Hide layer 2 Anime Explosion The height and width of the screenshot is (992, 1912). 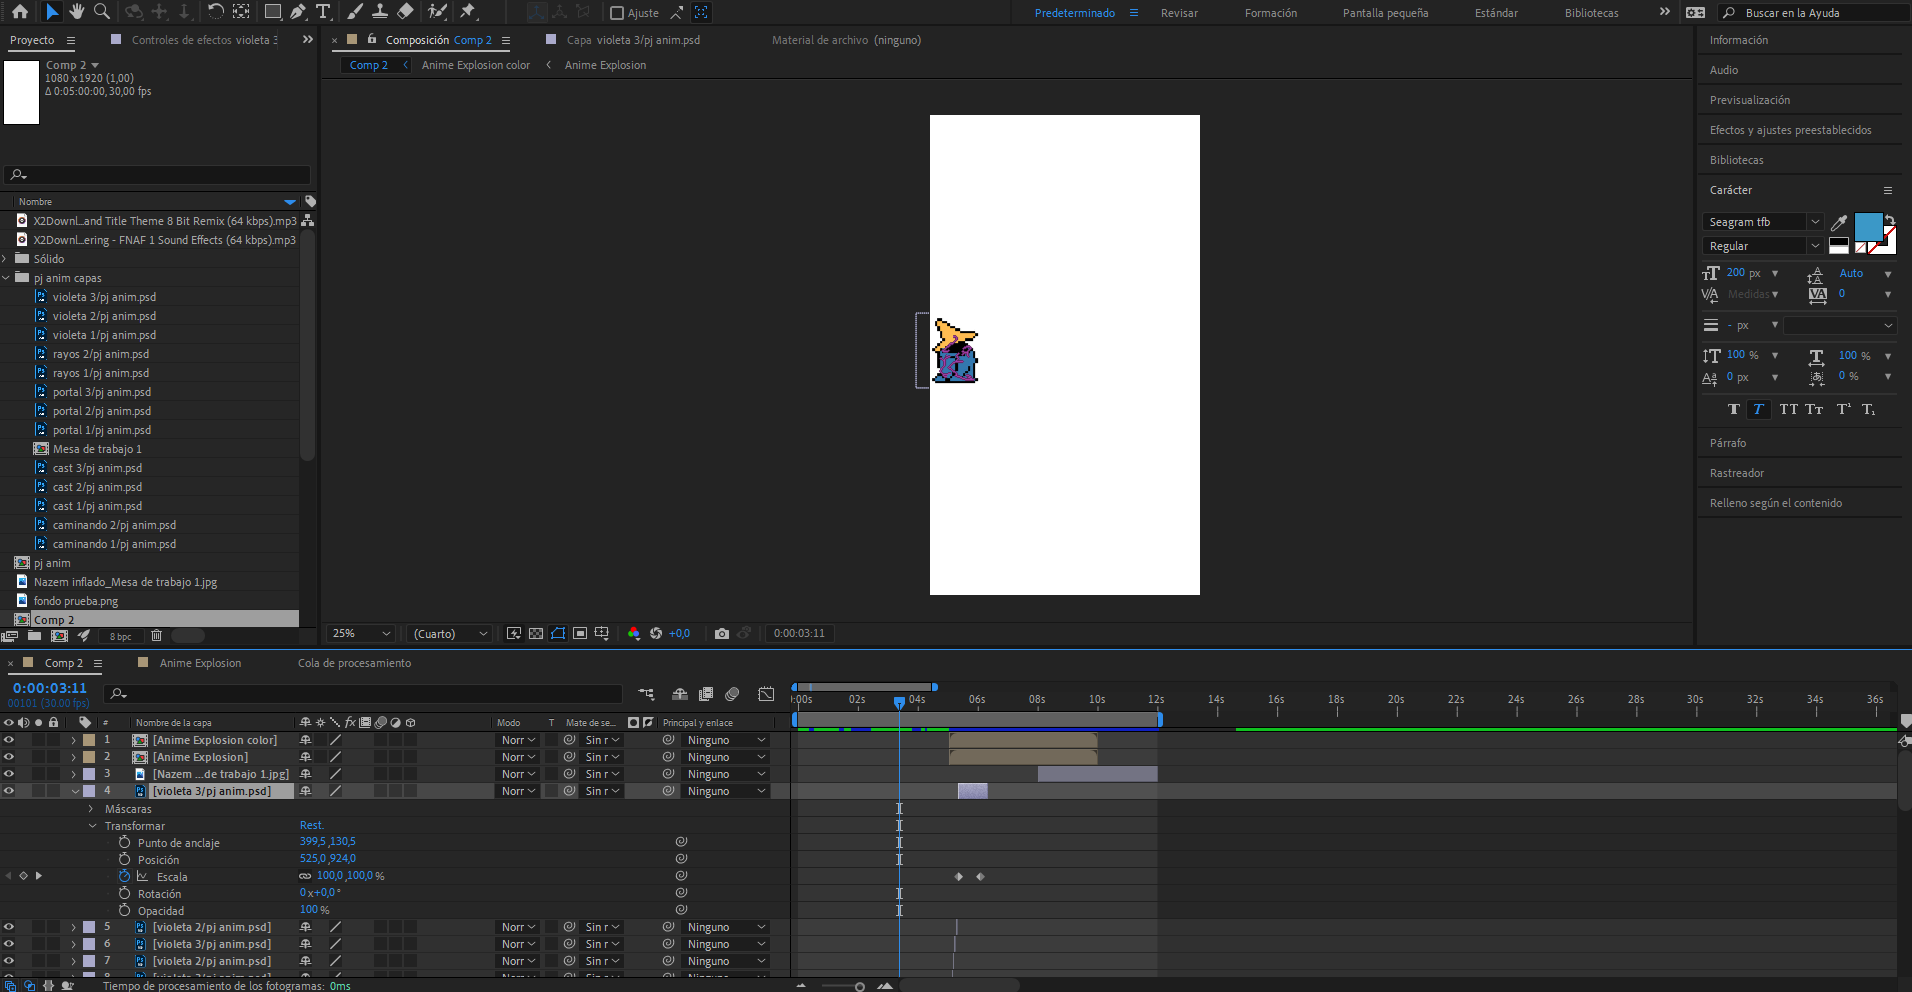click(x=9, y=758)
